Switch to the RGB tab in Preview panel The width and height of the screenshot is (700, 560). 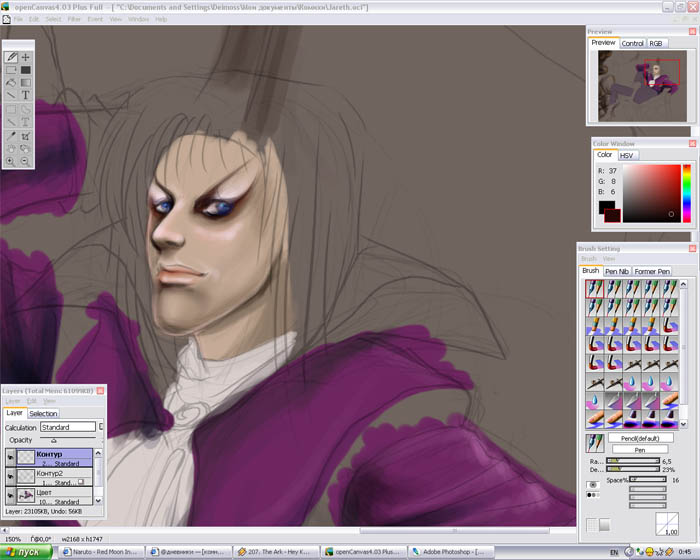tap(656, 43)
